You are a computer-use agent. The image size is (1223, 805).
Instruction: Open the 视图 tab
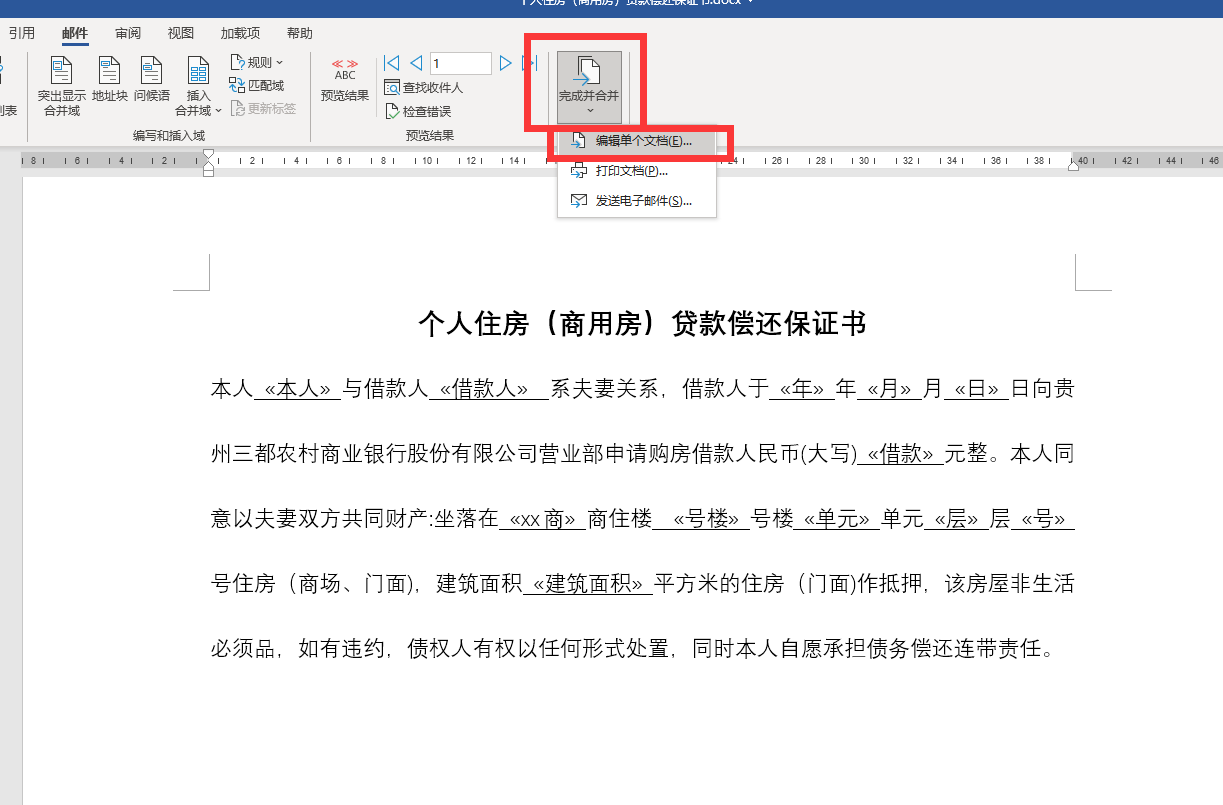(181, 33)
